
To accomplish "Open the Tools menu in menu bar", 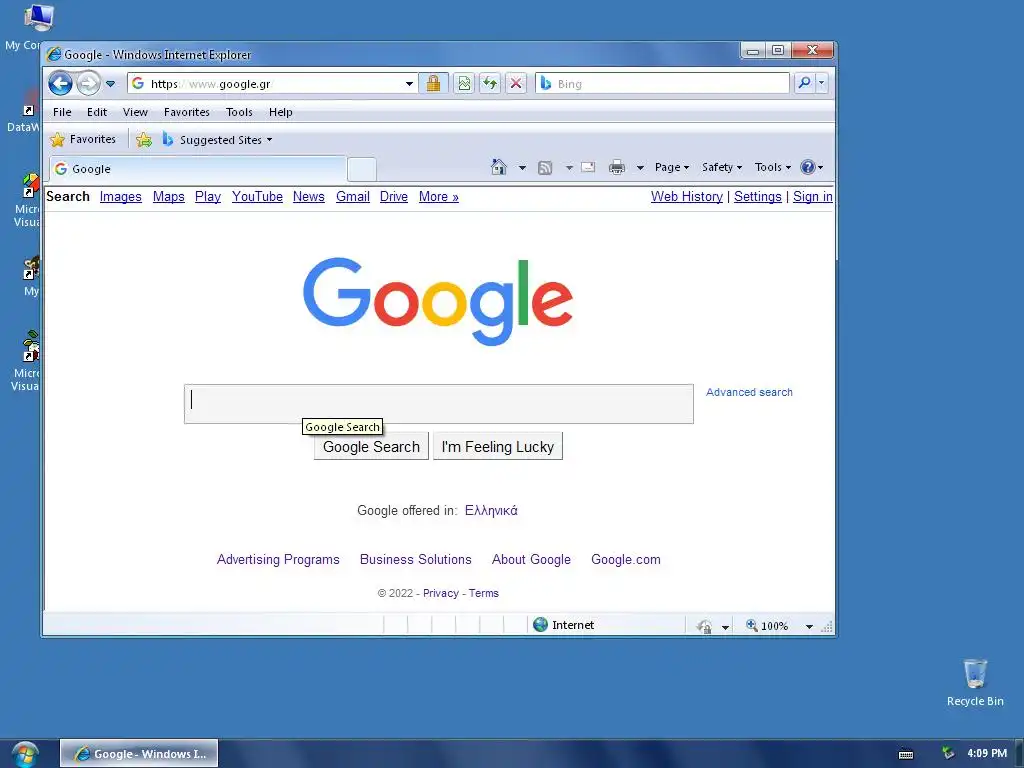I will pos(239,112).
